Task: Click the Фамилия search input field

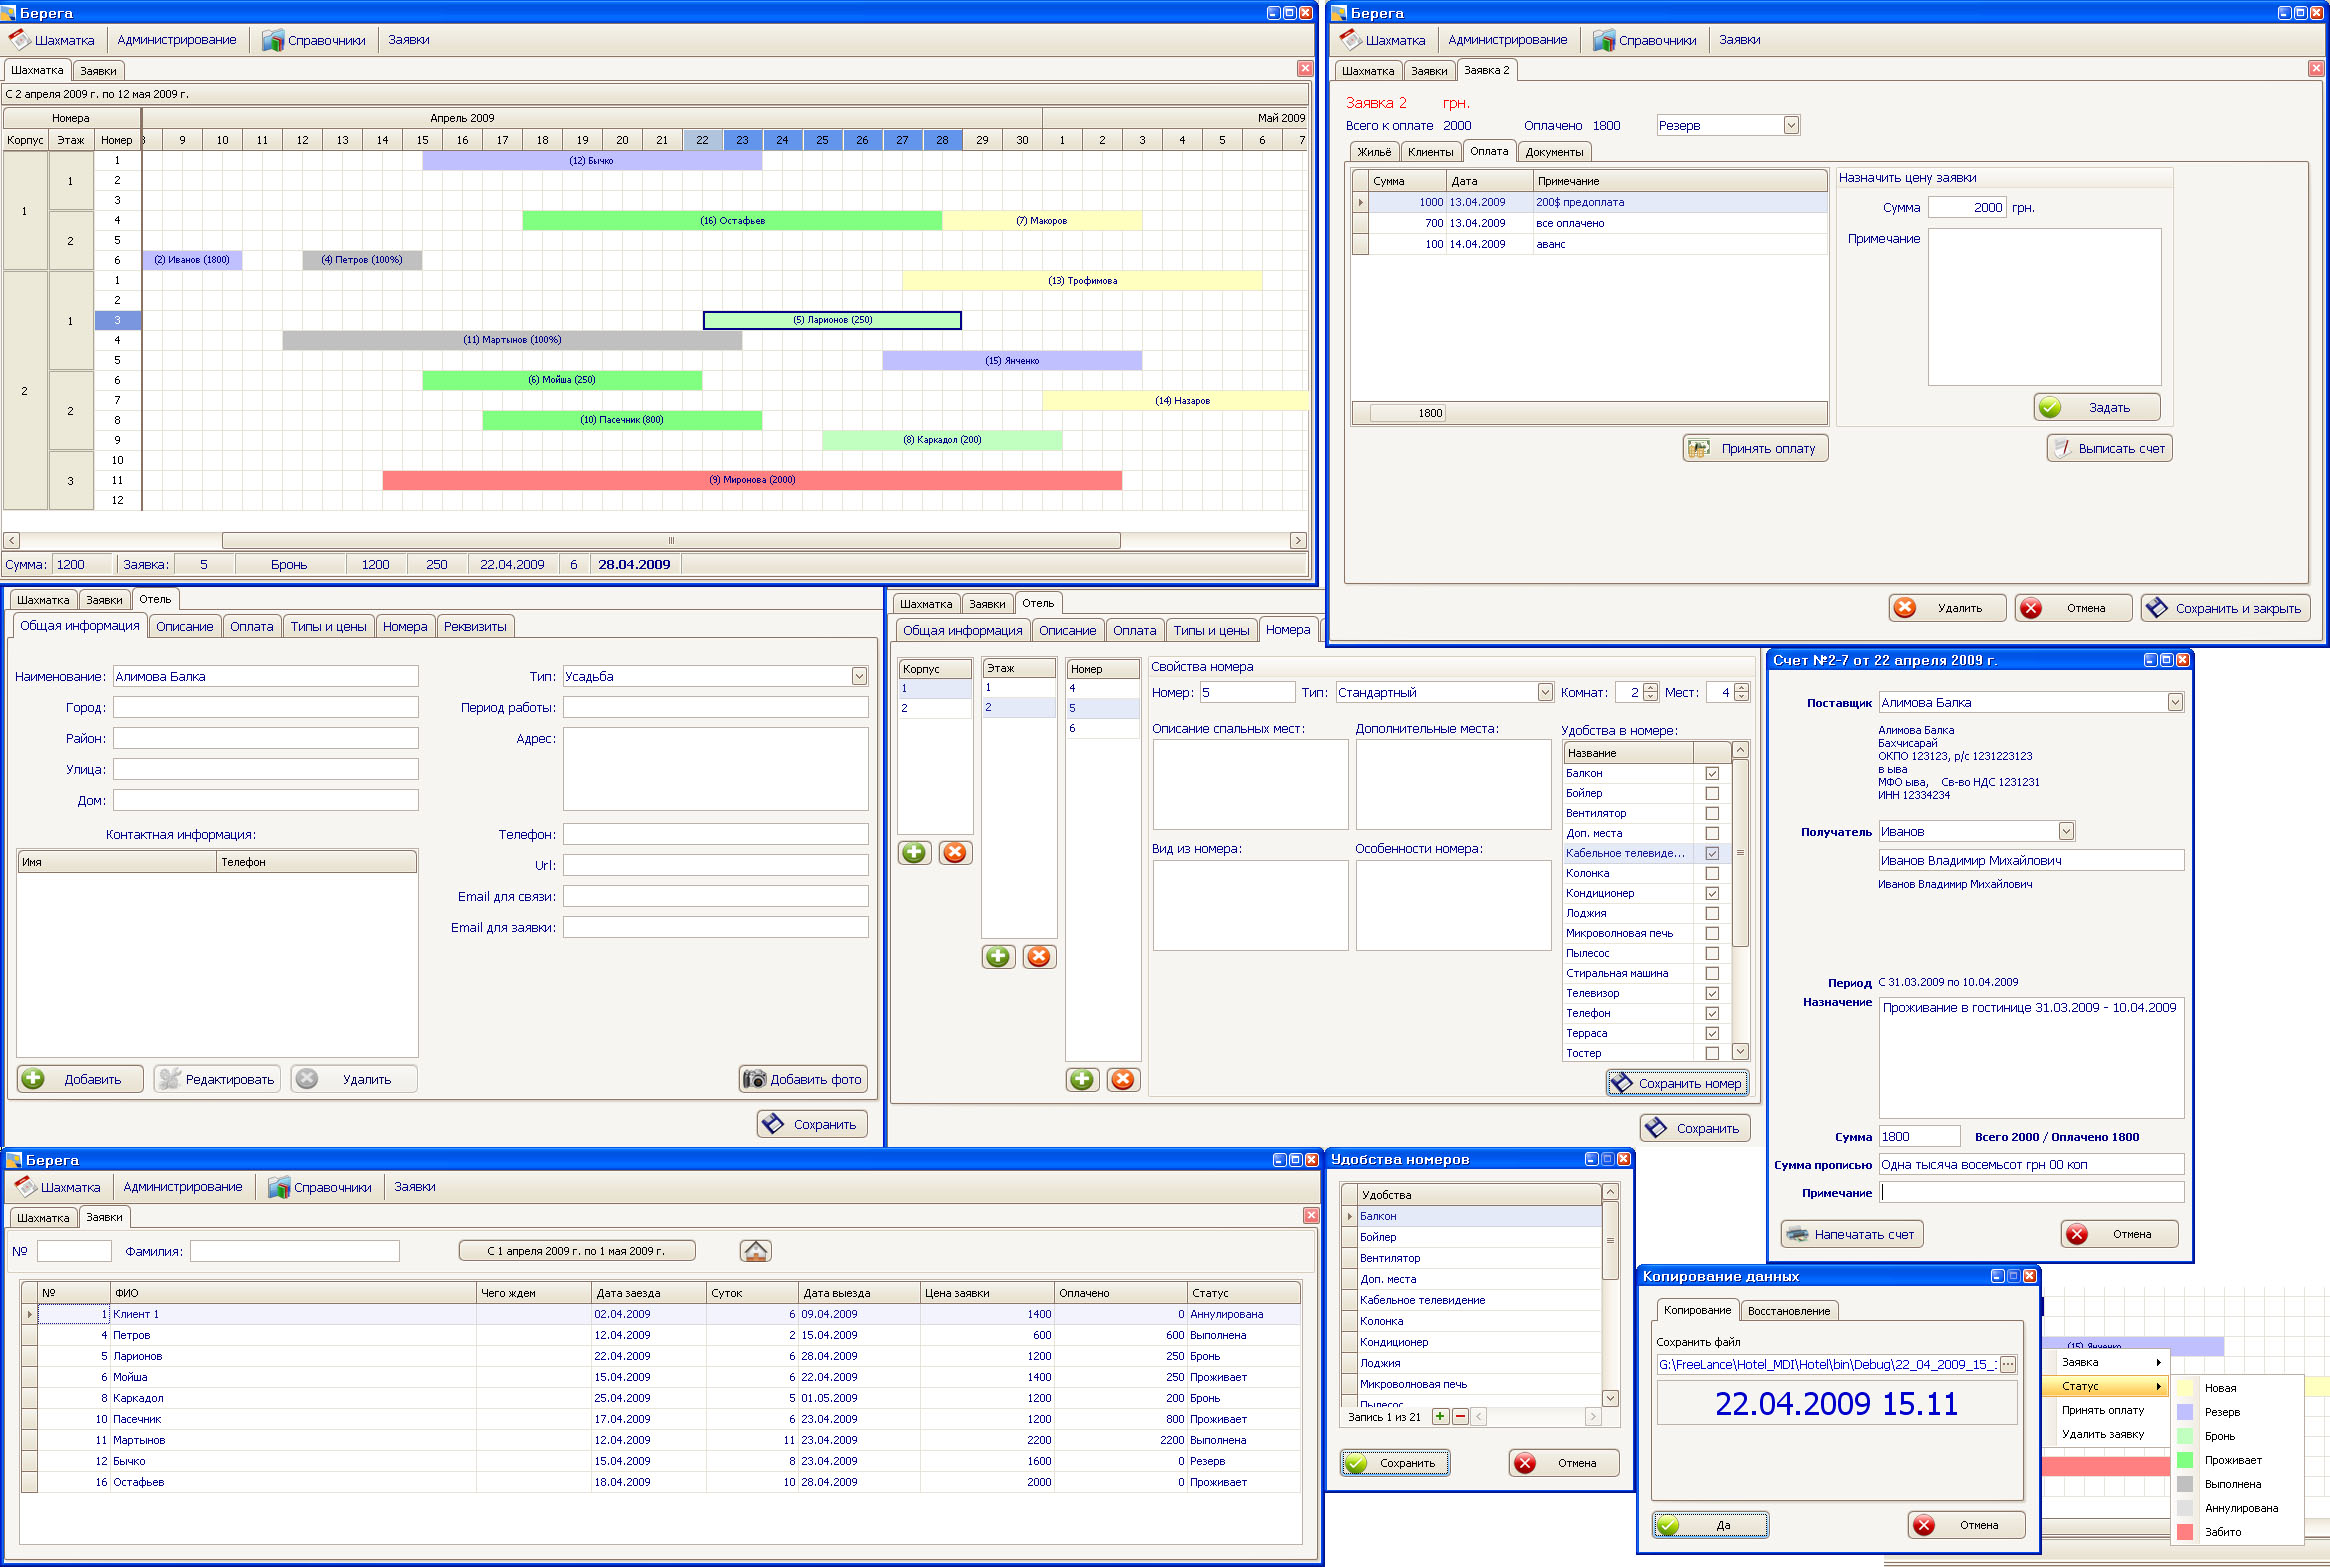Action: click(295, 1251)
